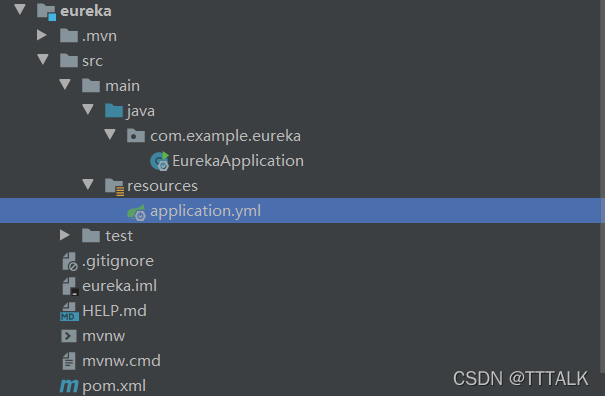Collapse the java source folder arrow

pyautogui.click(x=88, y=110)
